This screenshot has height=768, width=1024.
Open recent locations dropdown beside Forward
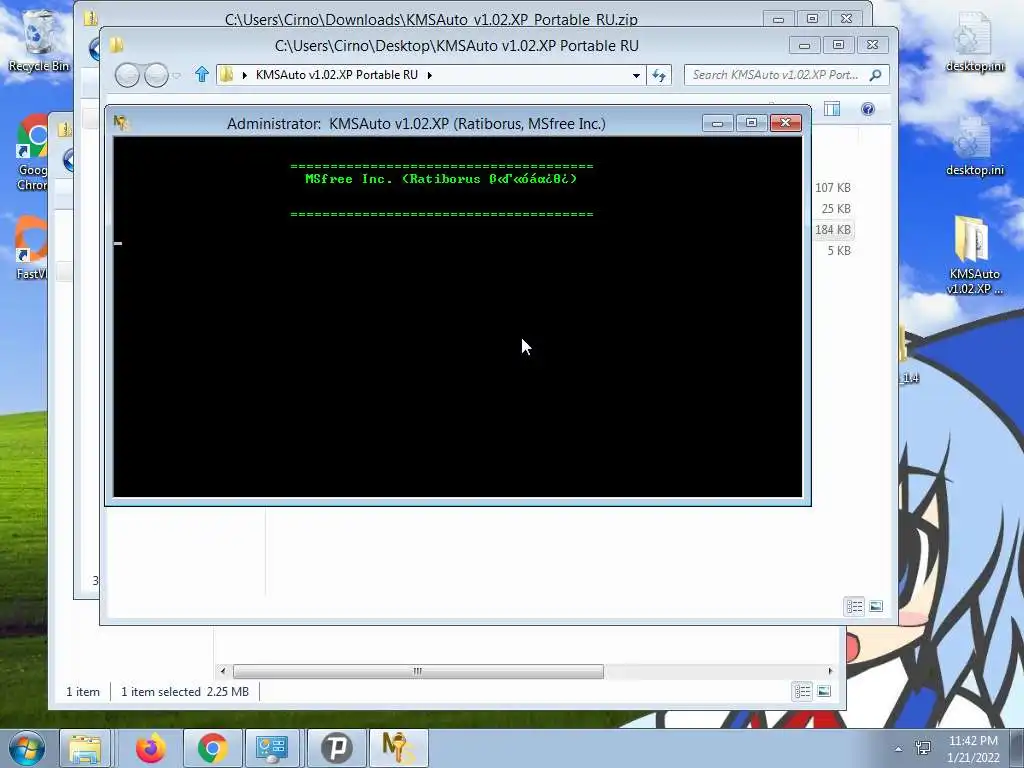click(x=176, y=76)
